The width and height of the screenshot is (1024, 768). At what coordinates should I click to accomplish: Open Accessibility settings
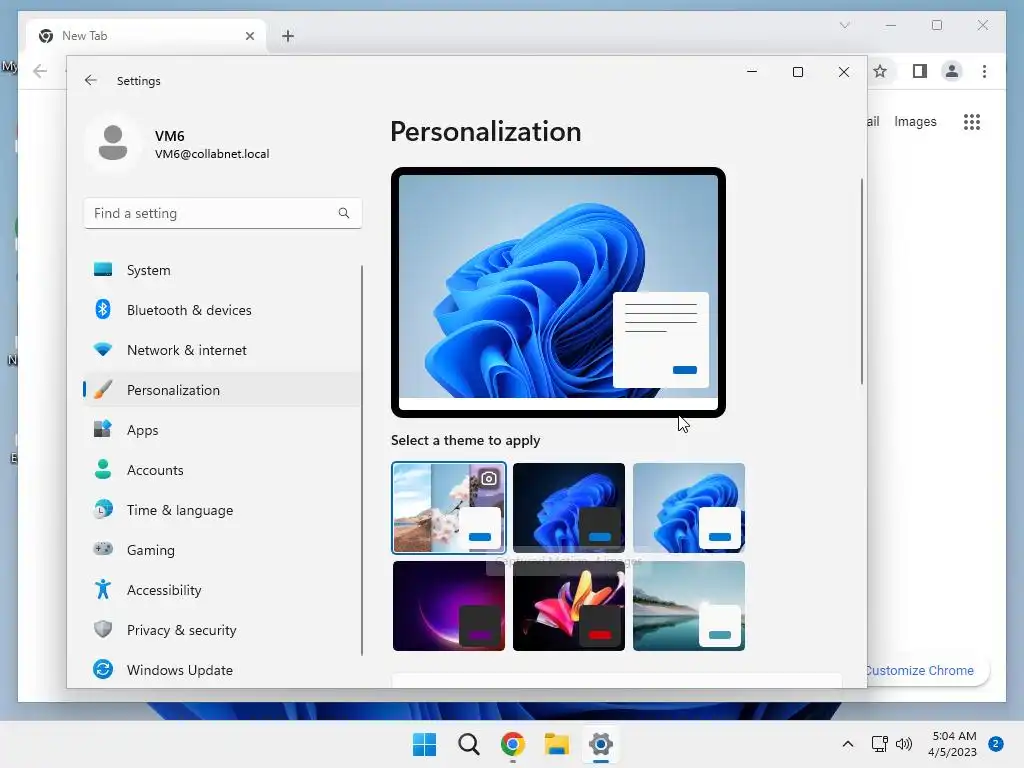222,590
